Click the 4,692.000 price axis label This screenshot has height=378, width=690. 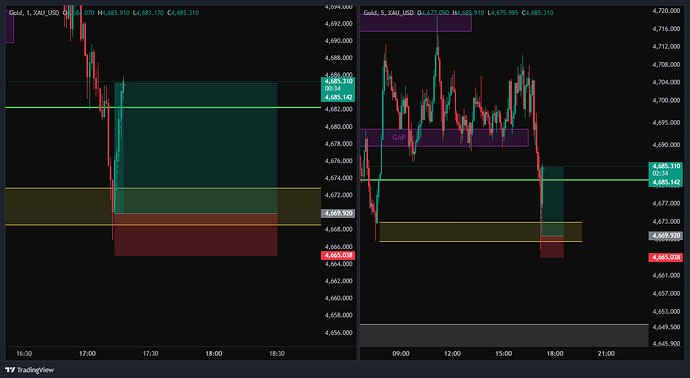coord(338,24)
